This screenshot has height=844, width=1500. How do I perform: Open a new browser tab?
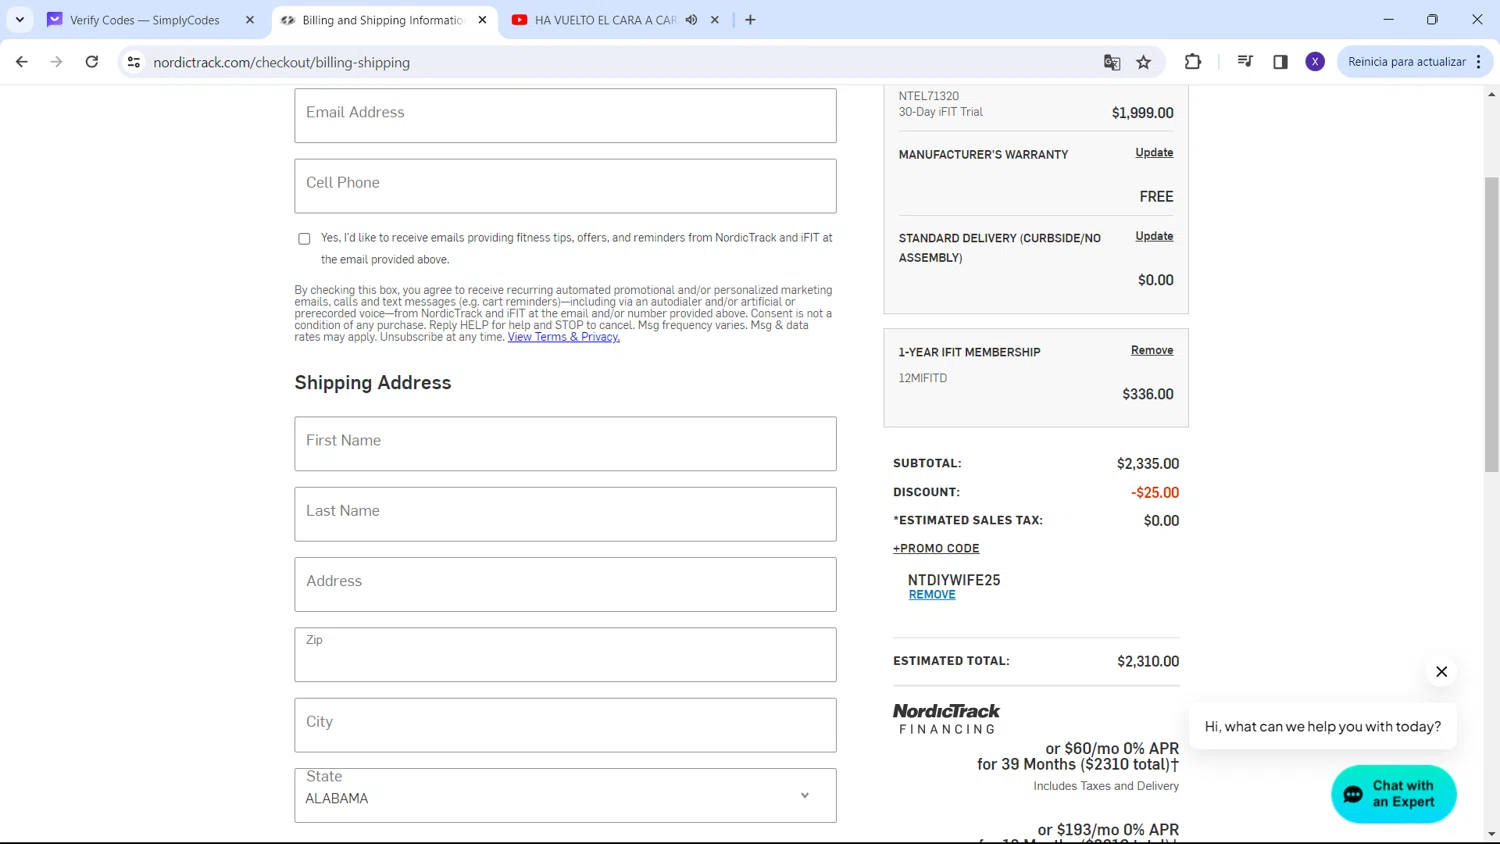click(x=750, y=20)
